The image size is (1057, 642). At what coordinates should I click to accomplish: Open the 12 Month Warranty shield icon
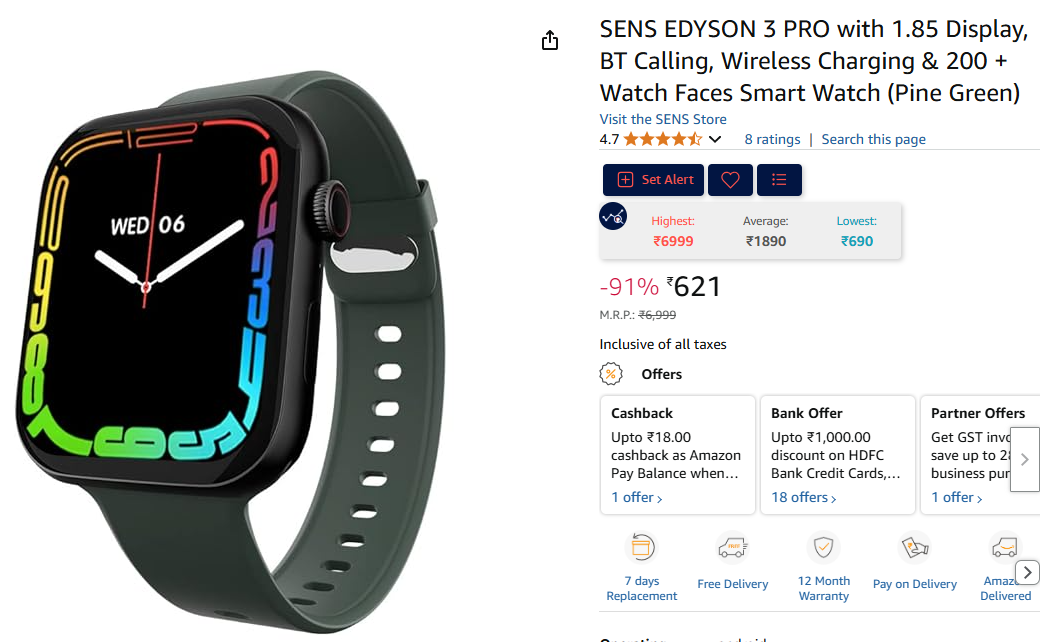coord(823,547)
